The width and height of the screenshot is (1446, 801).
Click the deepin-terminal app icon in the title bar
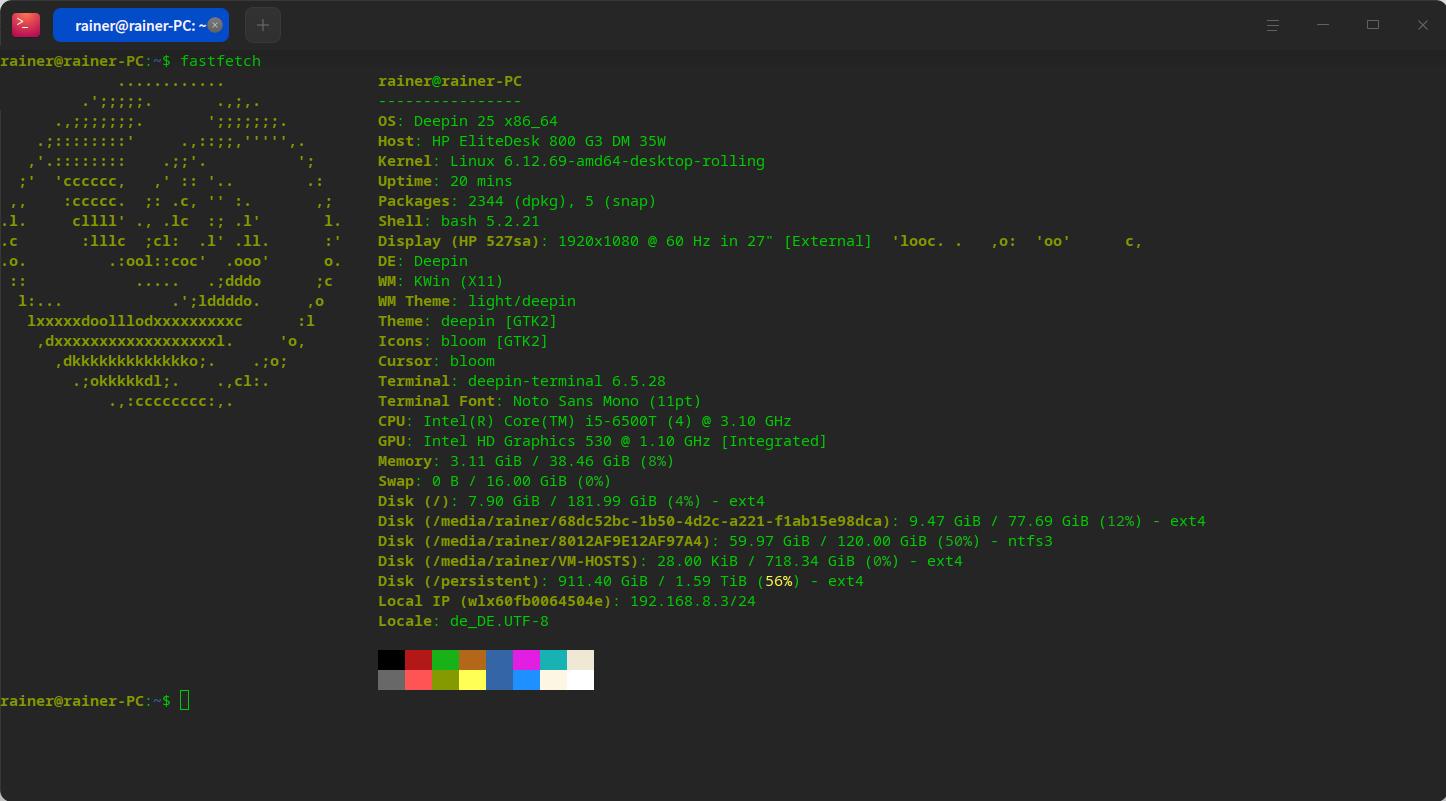[26, 25]
